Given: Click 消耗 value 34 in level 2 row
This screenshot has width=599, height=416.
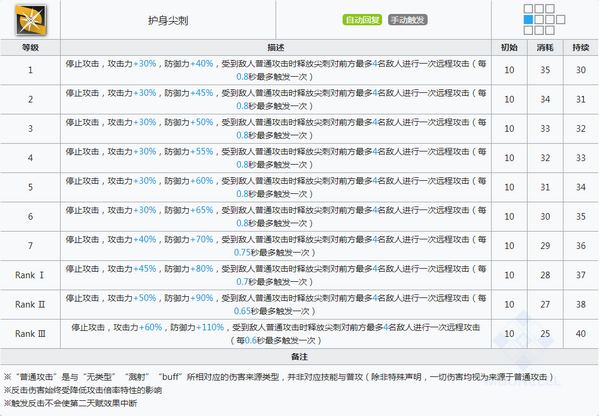Looking at the screenshot, I should (545, 99).
